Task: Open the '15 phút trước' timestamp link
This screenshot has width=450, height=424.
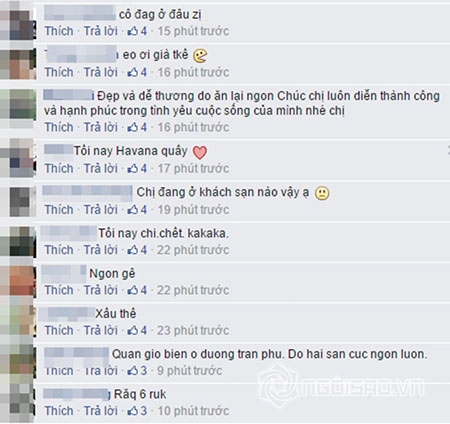Action: (x=193, y=31)
